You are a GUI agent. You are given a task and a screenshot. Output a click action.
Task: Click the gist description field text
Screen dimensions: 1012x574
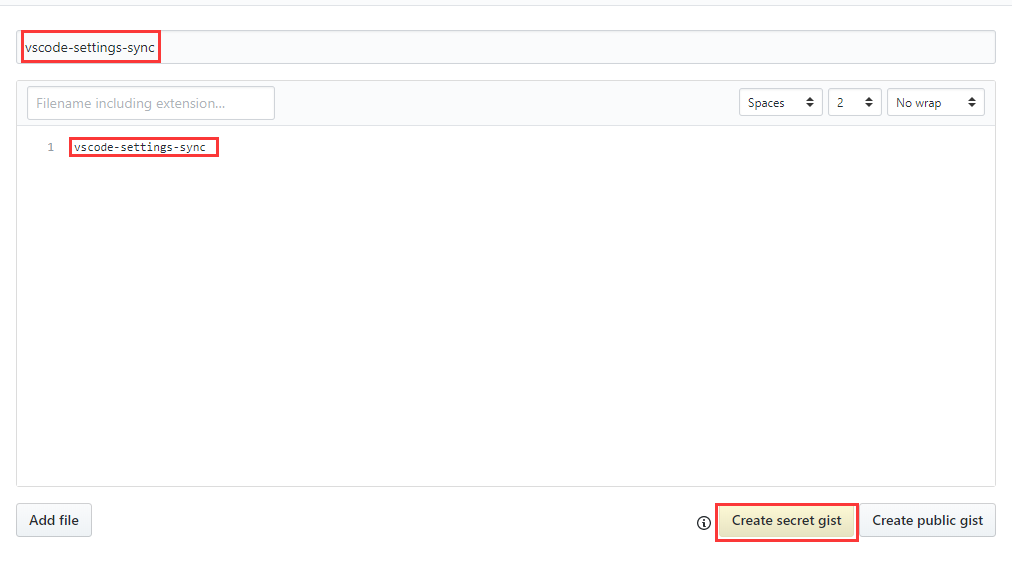90,48
